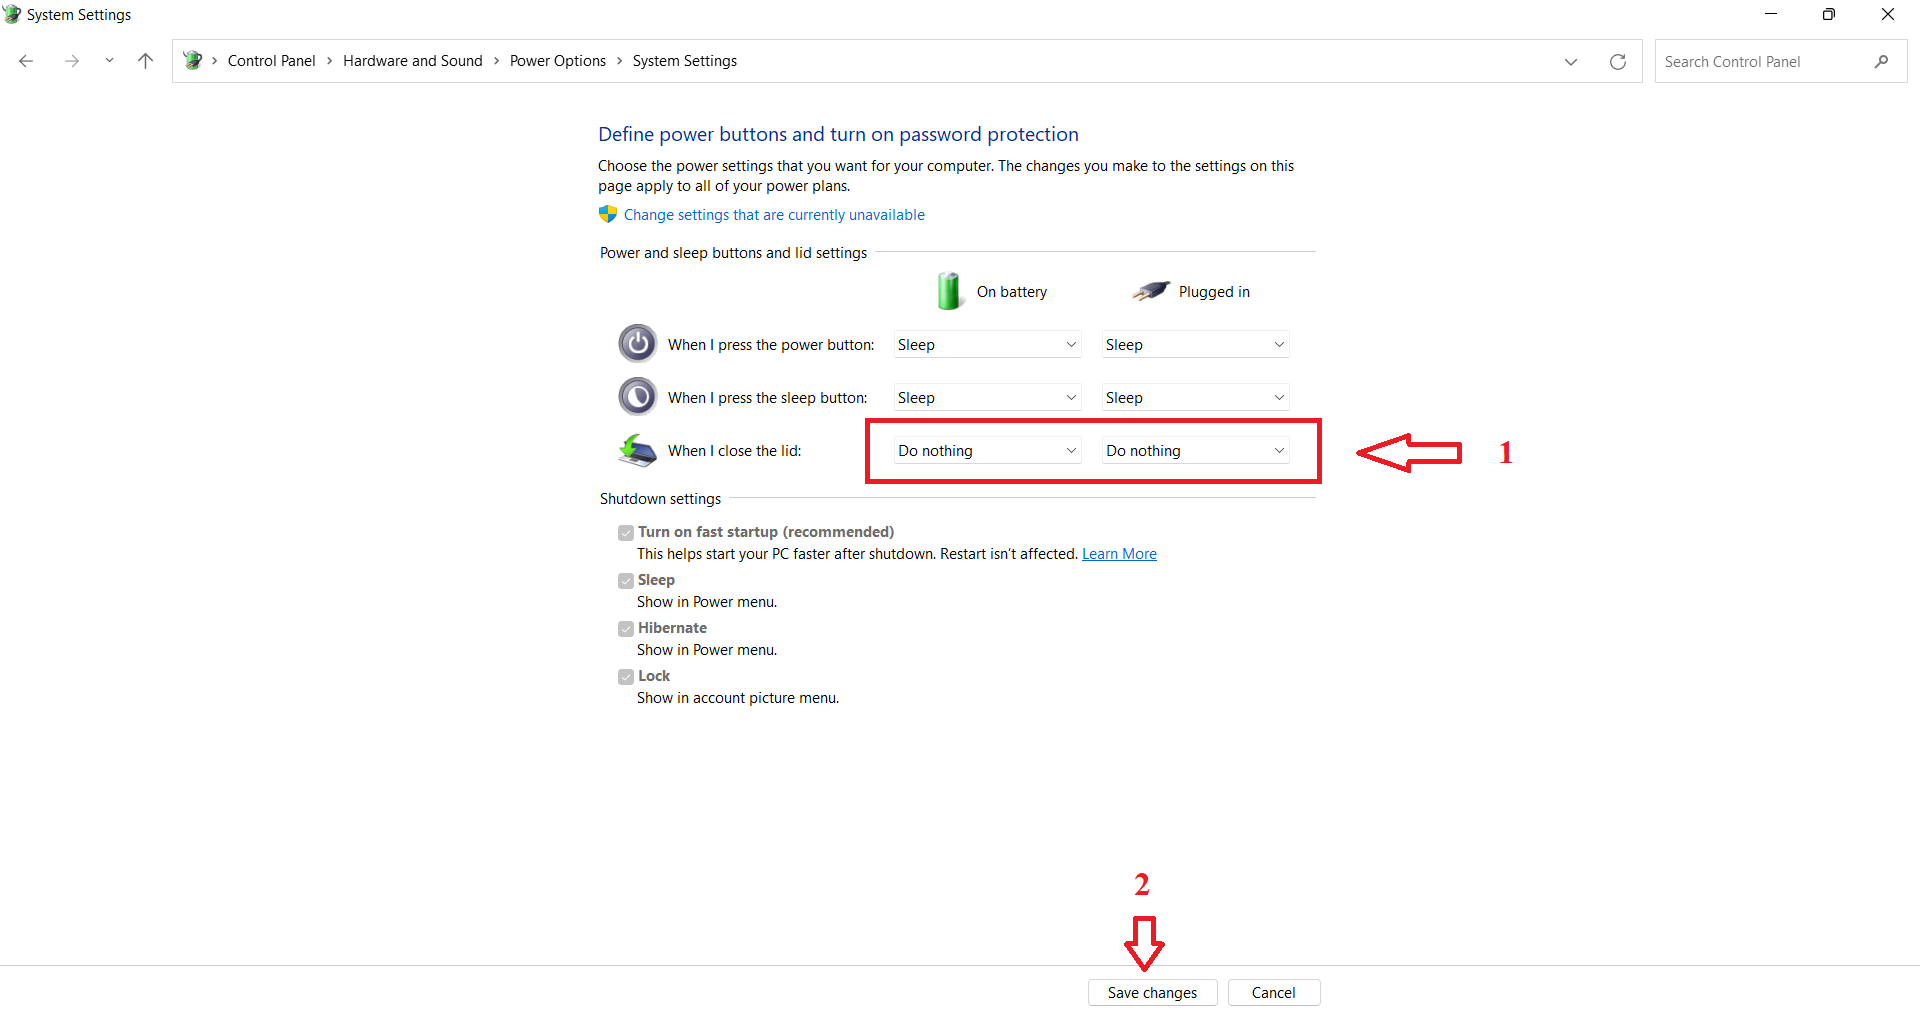Image resolution: width=1920 pixels, height=1020 pixels.
Task: Open the Learn More link
Action: coord(1119,554)
